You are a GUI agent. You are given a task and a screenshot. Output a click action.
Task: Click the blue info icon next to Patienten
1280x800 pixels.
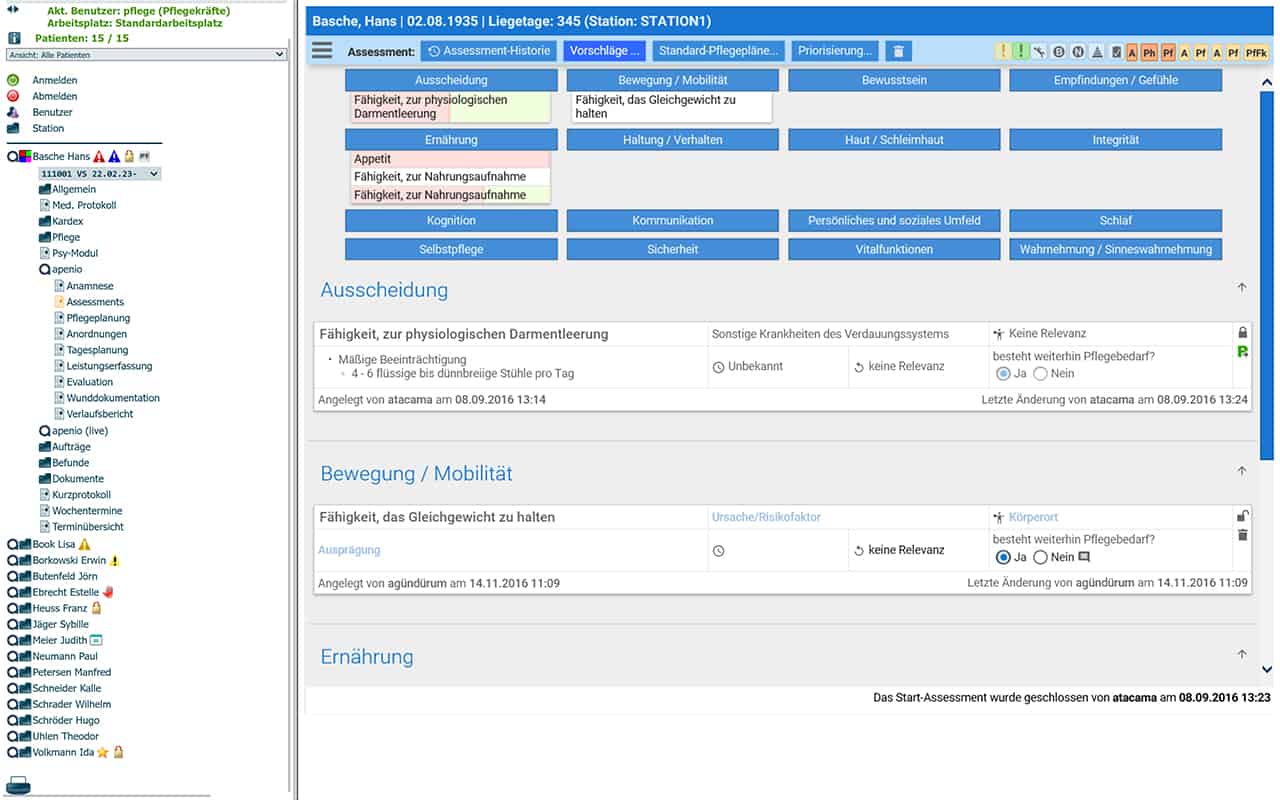[x=14, y=38]
